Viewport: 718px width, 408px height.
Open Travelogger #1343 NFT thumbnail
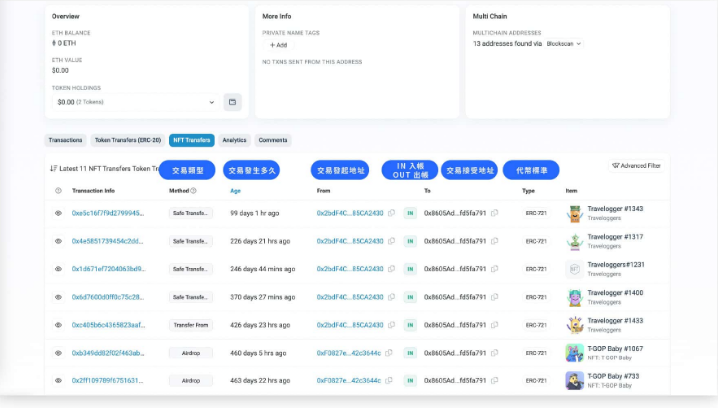[x=575, y=213]
